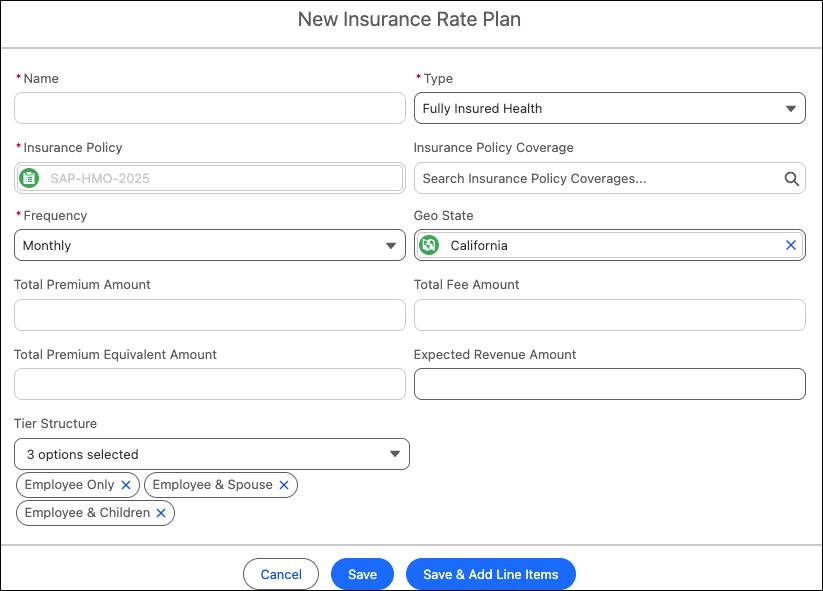This screenshot has height=591, width=823.
Task: Click the search magnifier in Insurance Policy Coverage
Action: 791,179
